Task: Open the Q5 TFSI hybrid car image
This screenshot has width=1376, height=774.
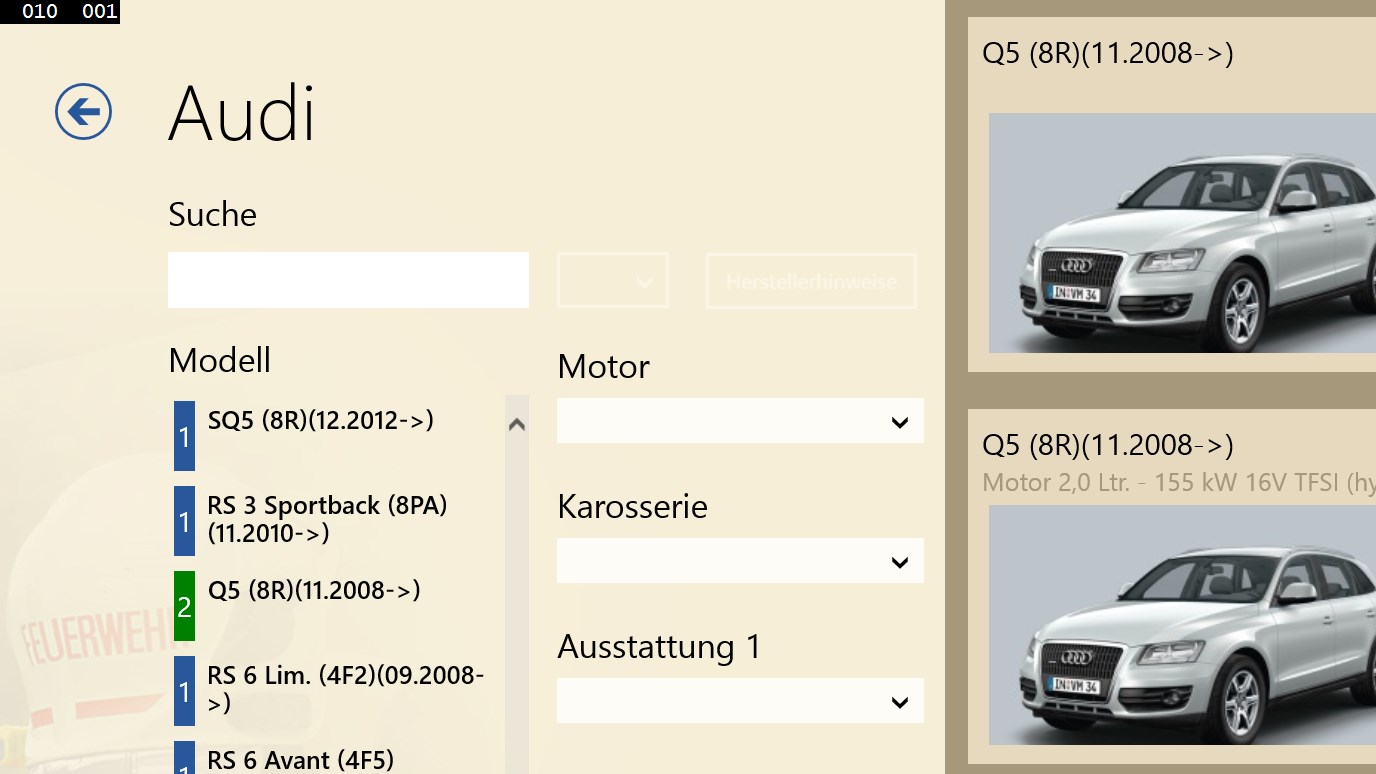Action: pyautogui.click(x=1182, y=624)
